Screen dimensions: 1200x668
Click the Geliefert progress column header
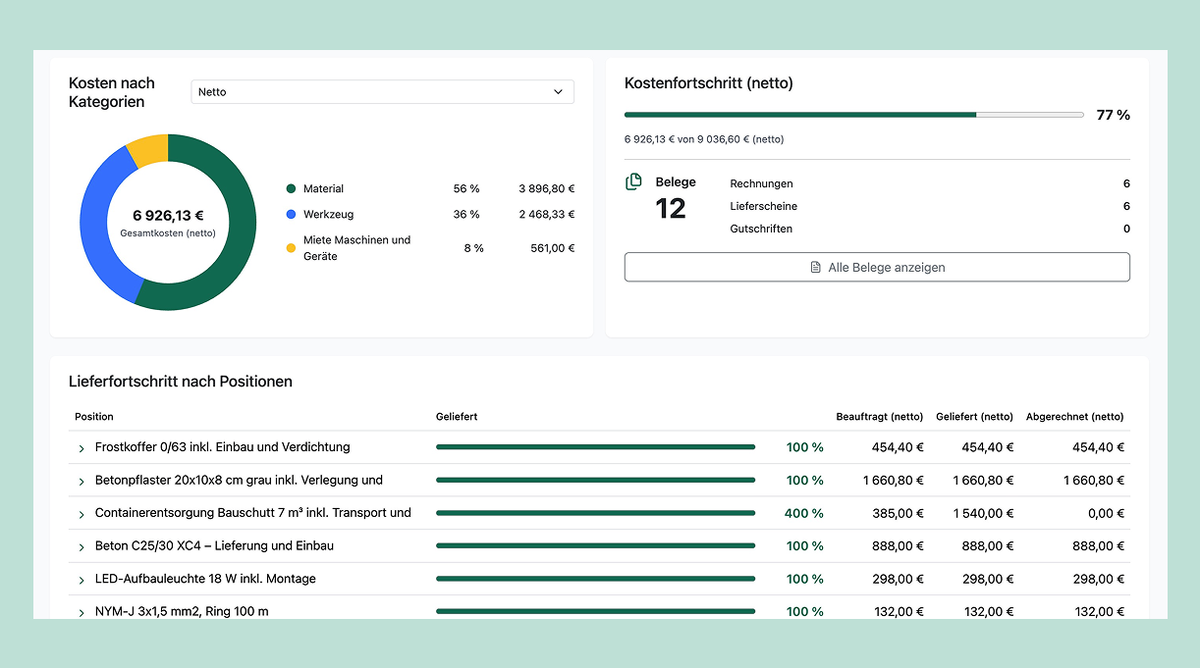pyautogui.click(x=457, y=417)
